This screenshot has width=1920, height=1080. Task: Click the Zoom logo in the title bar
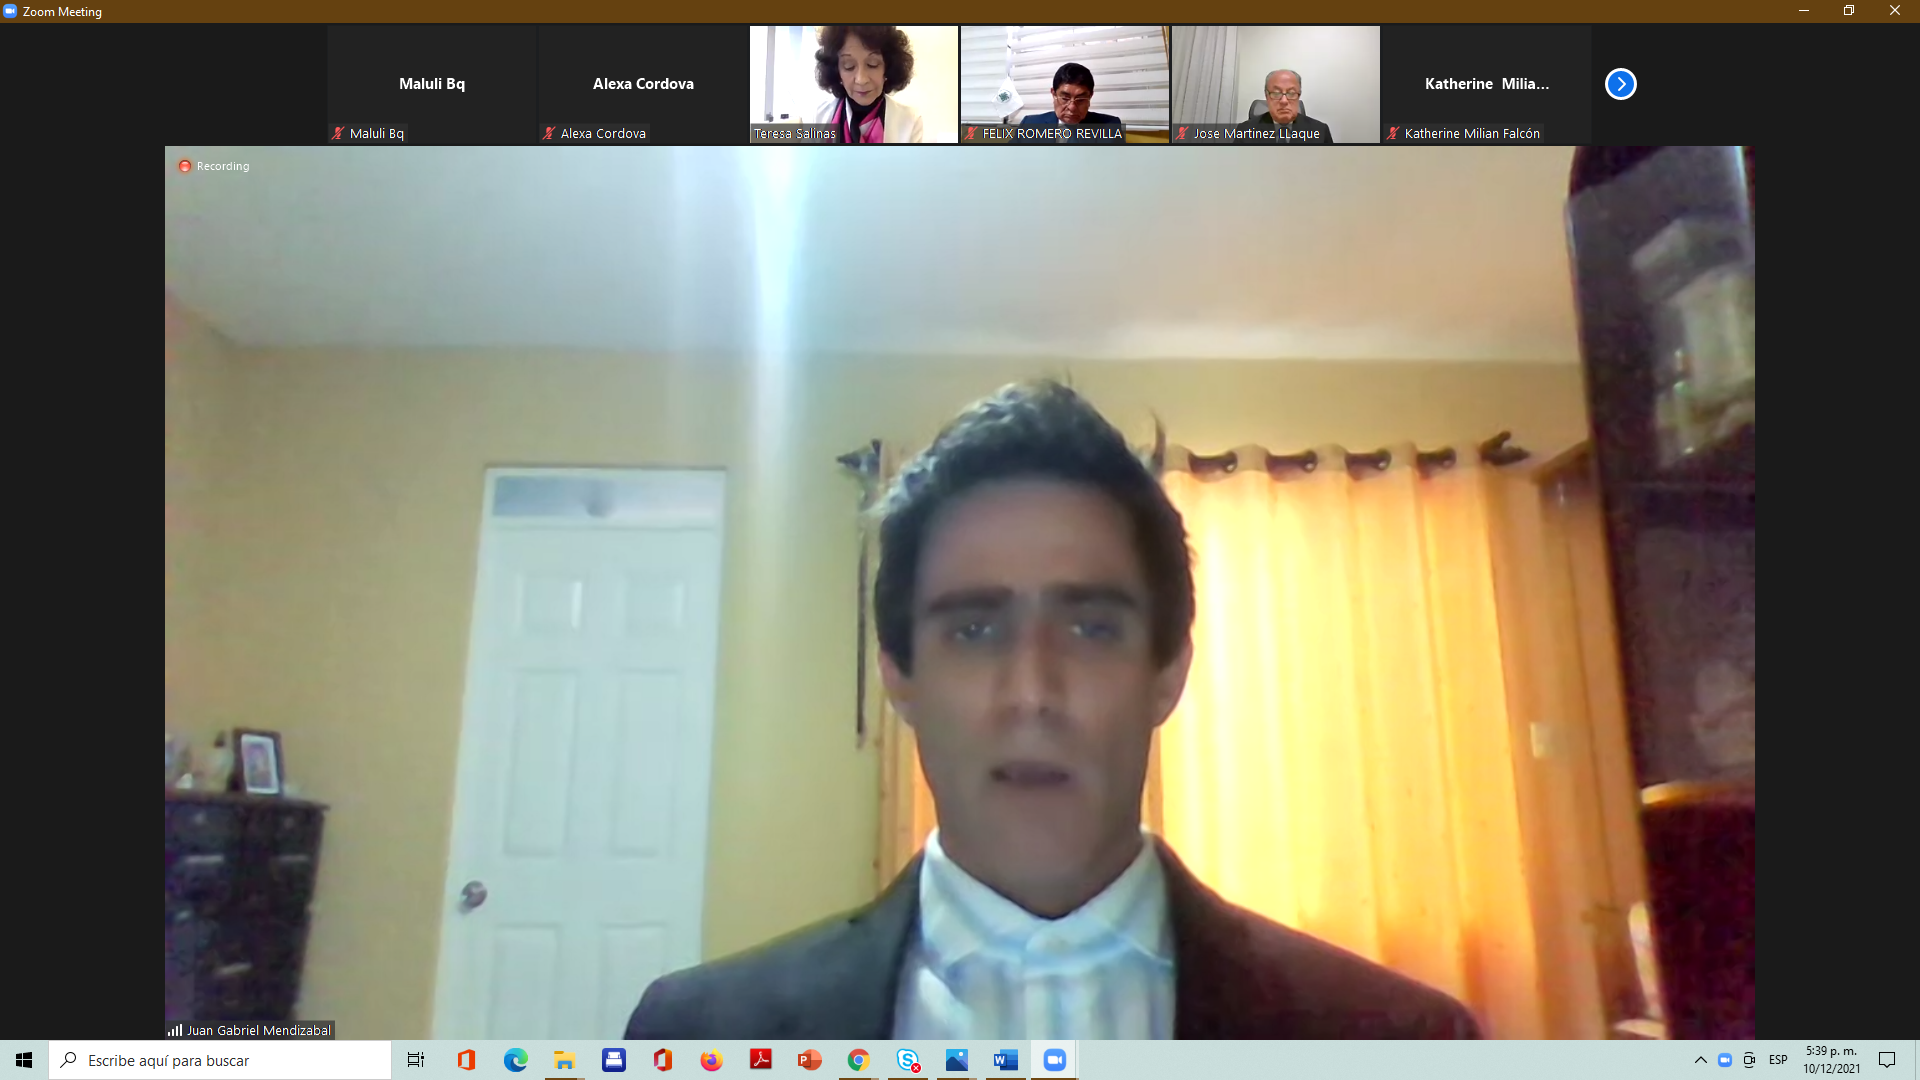click(10, 11)
